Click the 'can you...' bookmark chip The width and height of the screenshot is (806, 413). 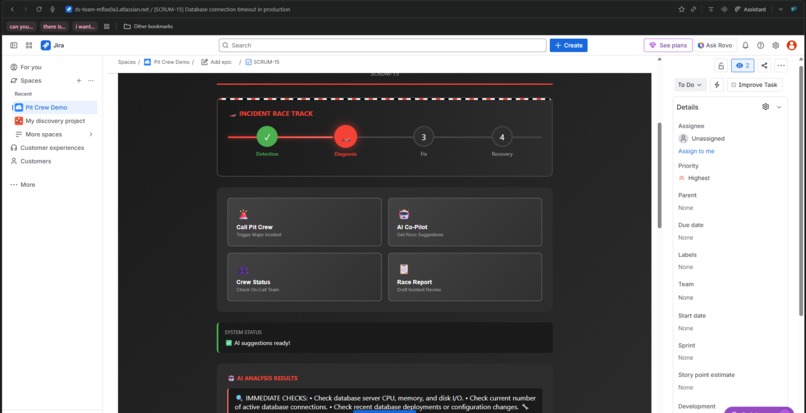[22, 26]
